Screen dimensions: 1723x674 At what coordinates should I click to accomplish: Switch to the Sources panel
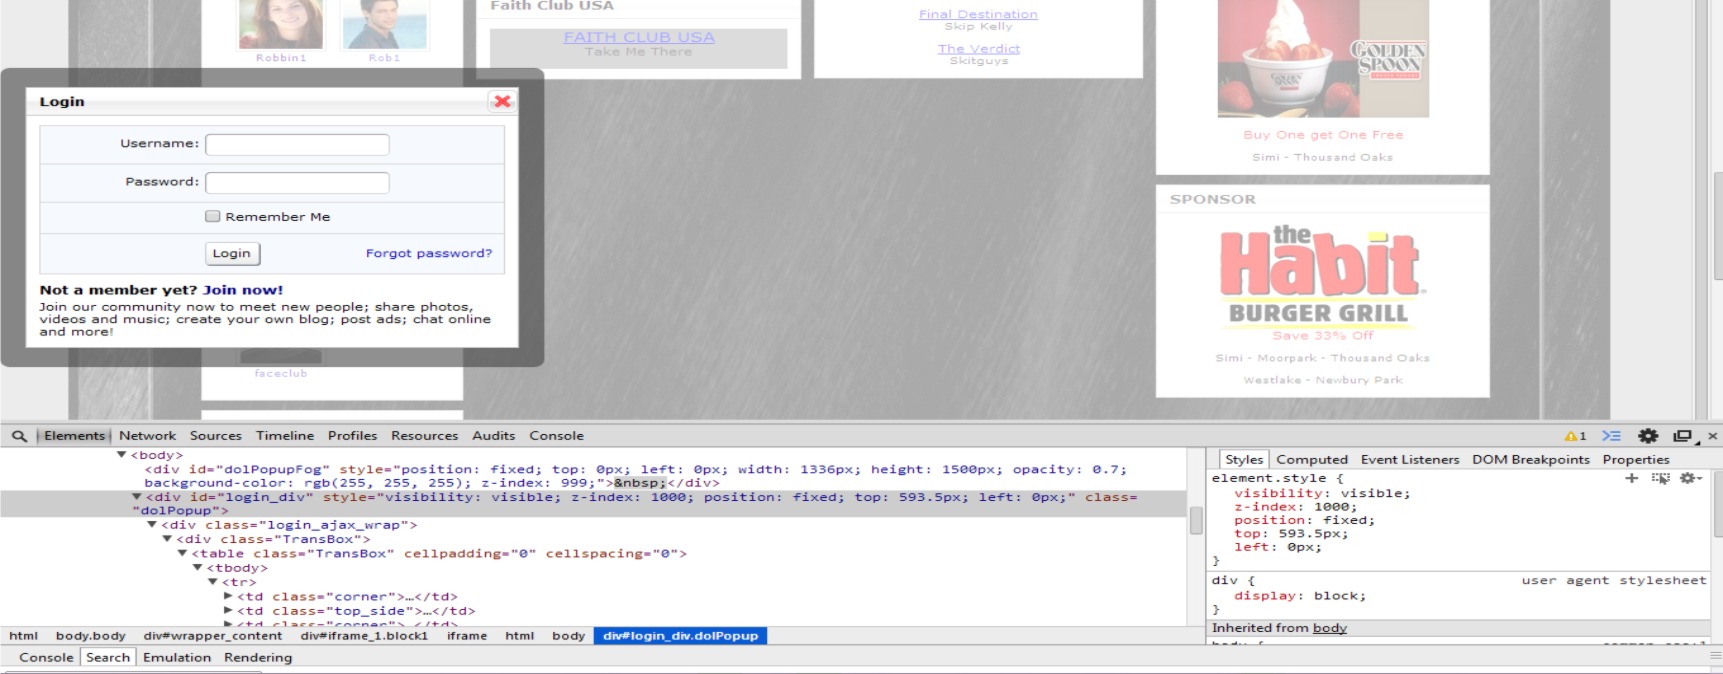(x=216, y=436)
